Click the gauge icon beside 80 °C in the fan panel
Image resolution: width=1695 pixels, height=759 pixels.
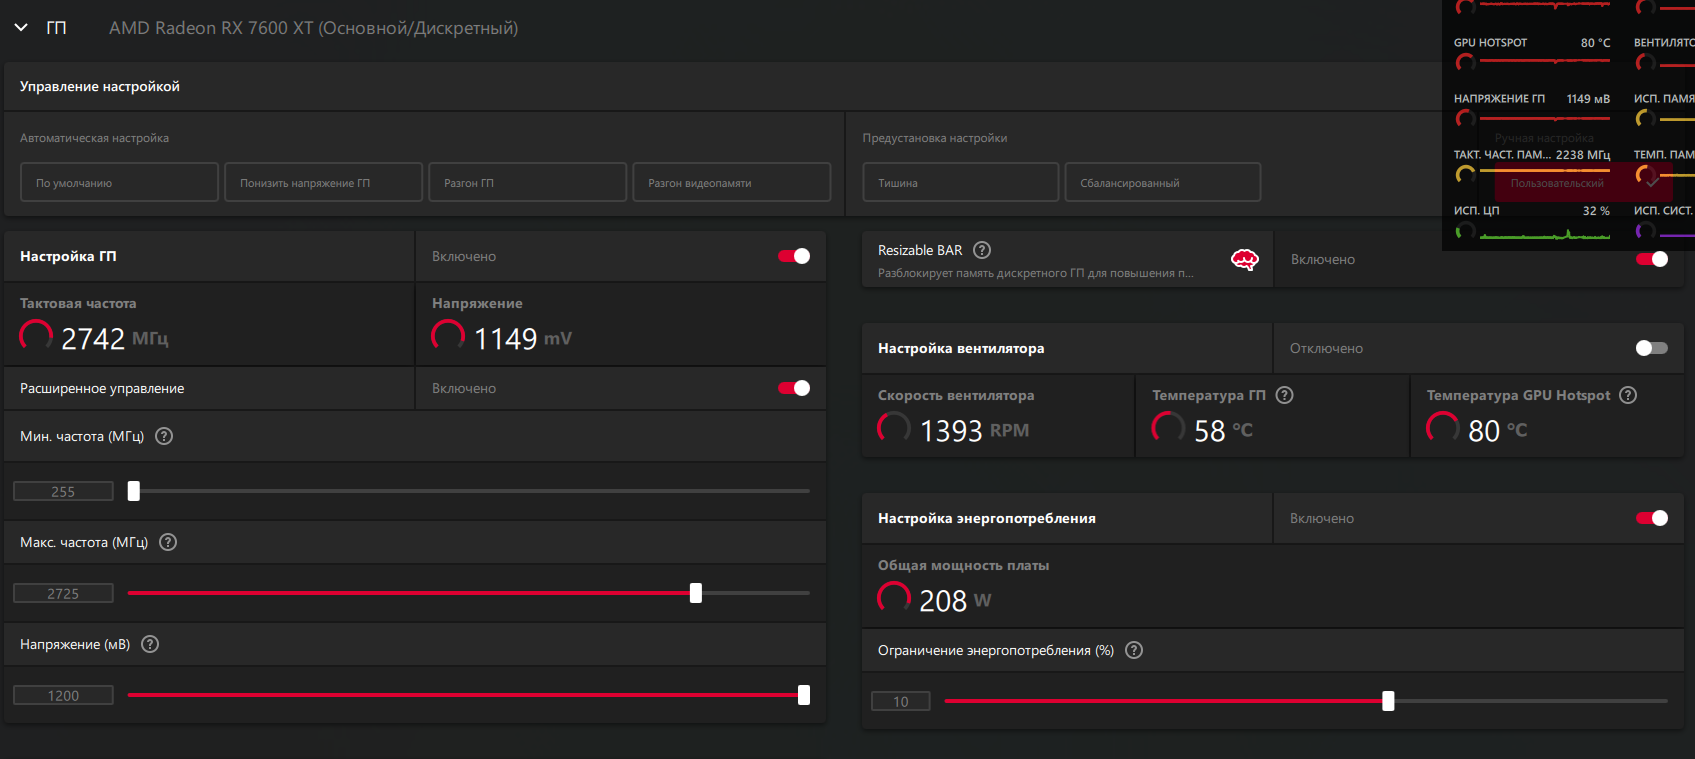pyautogui.click(x=1442, y=427)
